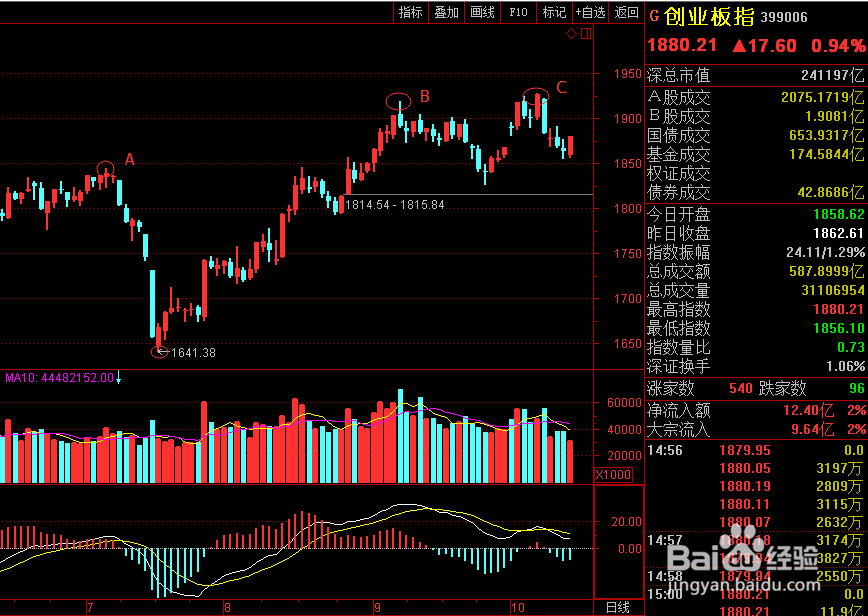Image resolution: width=868 pixels, height=616 pixels.
Task: Click the down arrow beside the MA10 value
Action: tap(118, 378)
